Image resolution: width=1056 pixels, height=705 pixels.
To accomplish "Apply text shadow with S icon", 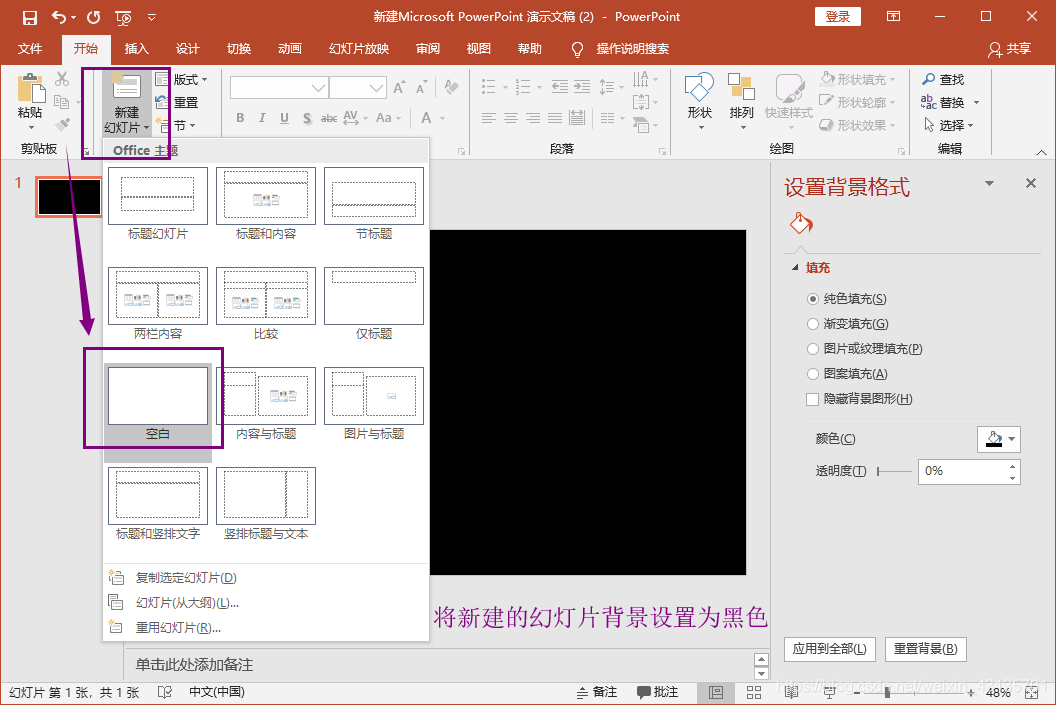I will point(307,118).
